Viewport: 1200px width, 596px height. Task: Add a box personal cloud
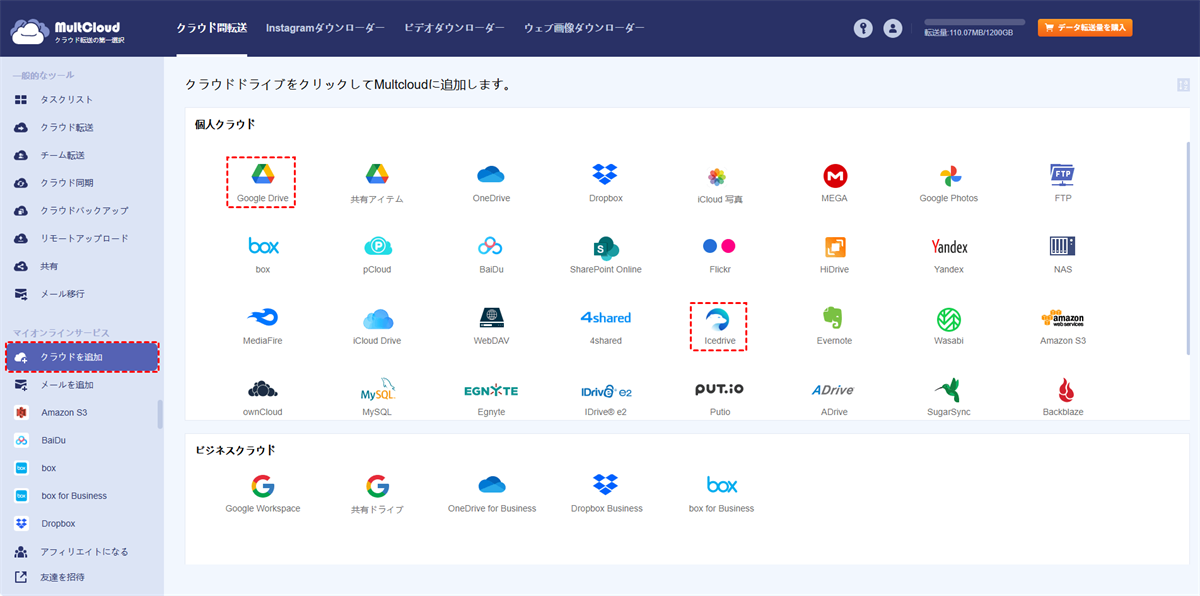coord(262,255)
